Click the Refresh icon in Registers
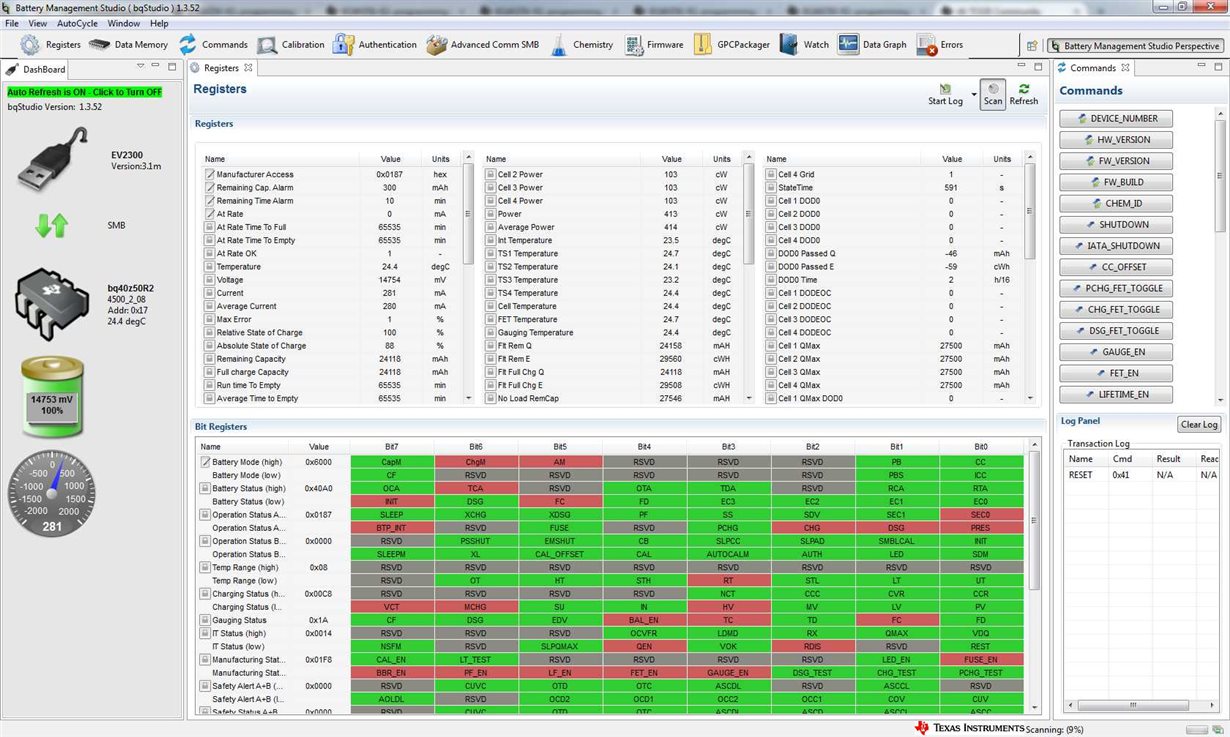The width and height of the screenshot is (1230, 737). [x=1023, y=89]
